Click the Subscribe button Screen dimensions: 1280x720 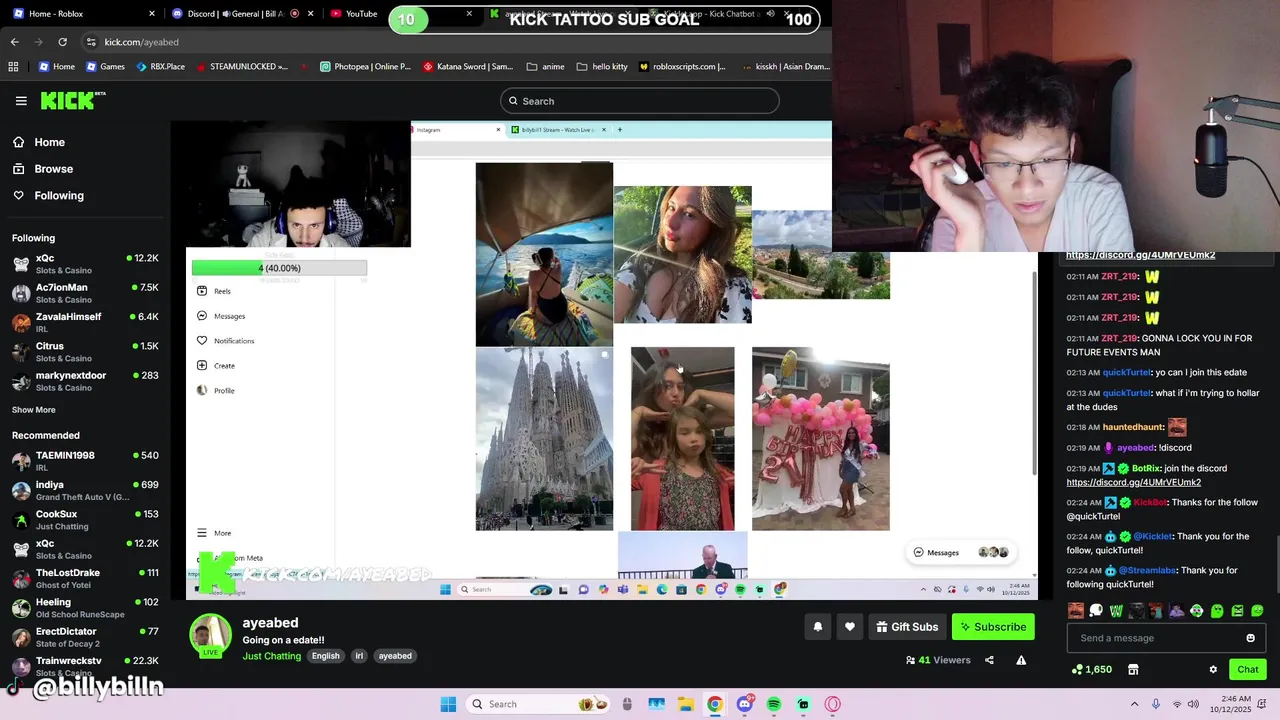click(x=993, y=627)
